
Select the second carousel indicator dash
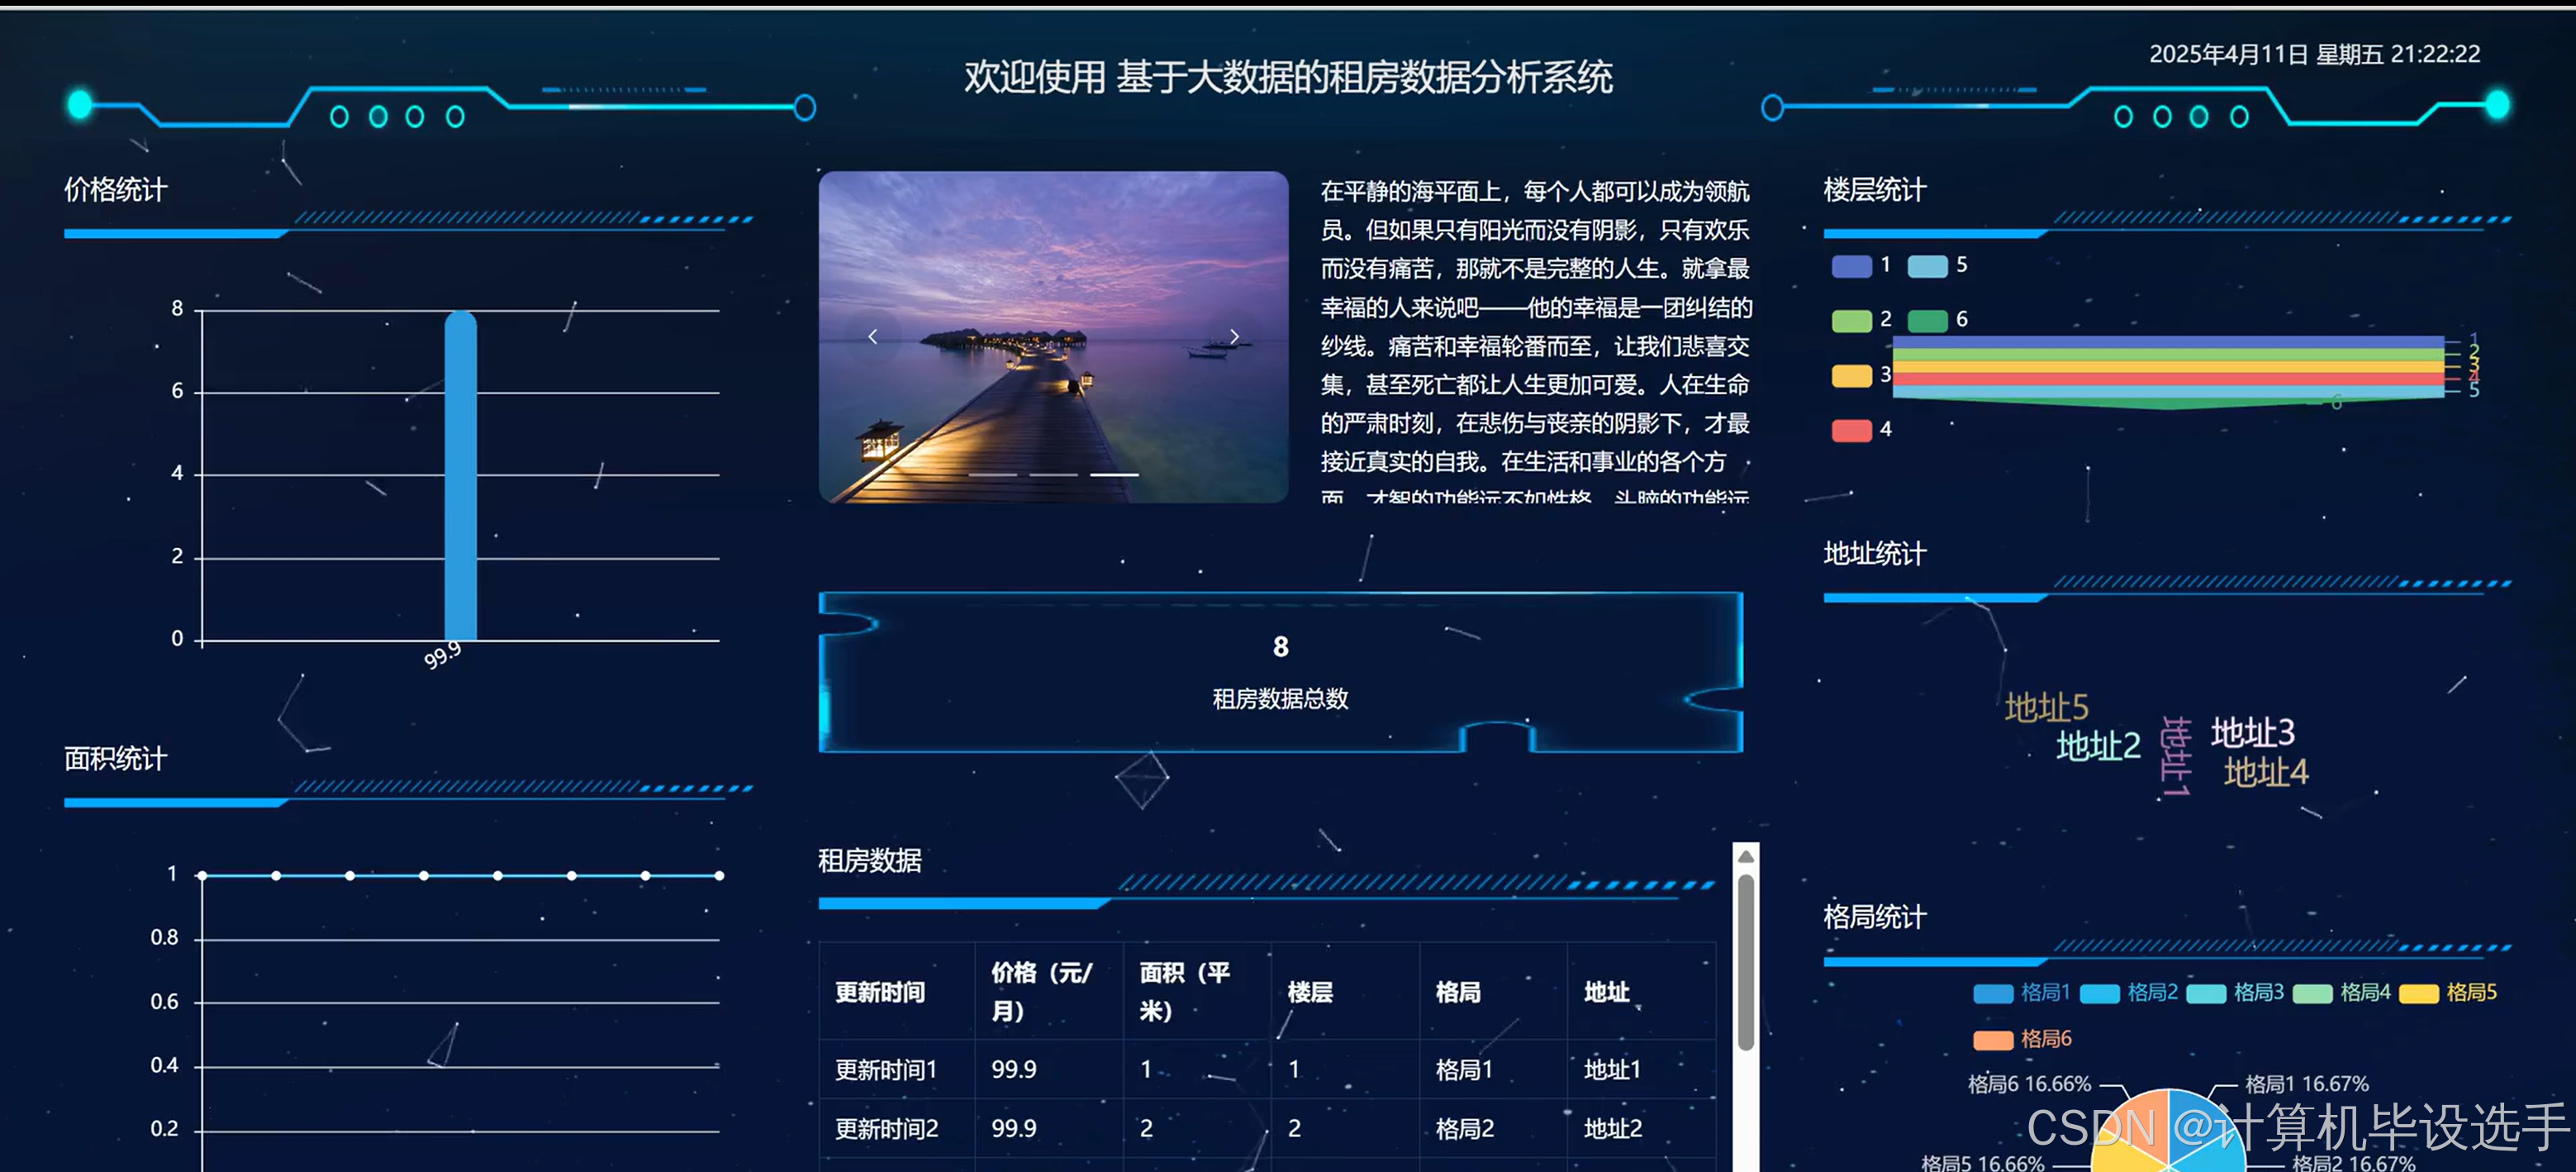(x=1053, y=474)
